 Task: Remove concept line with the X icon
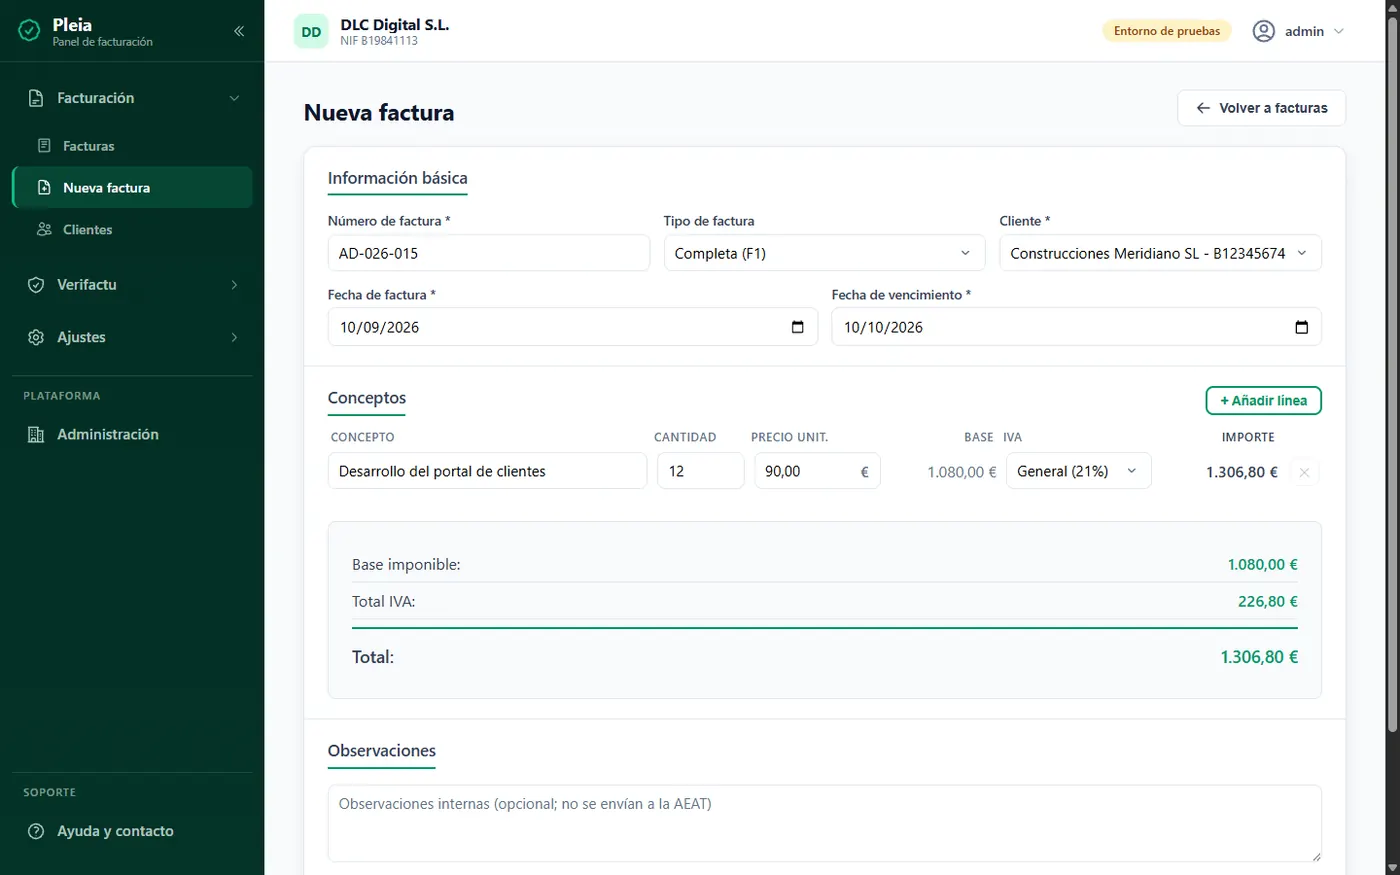(1304, 472)
